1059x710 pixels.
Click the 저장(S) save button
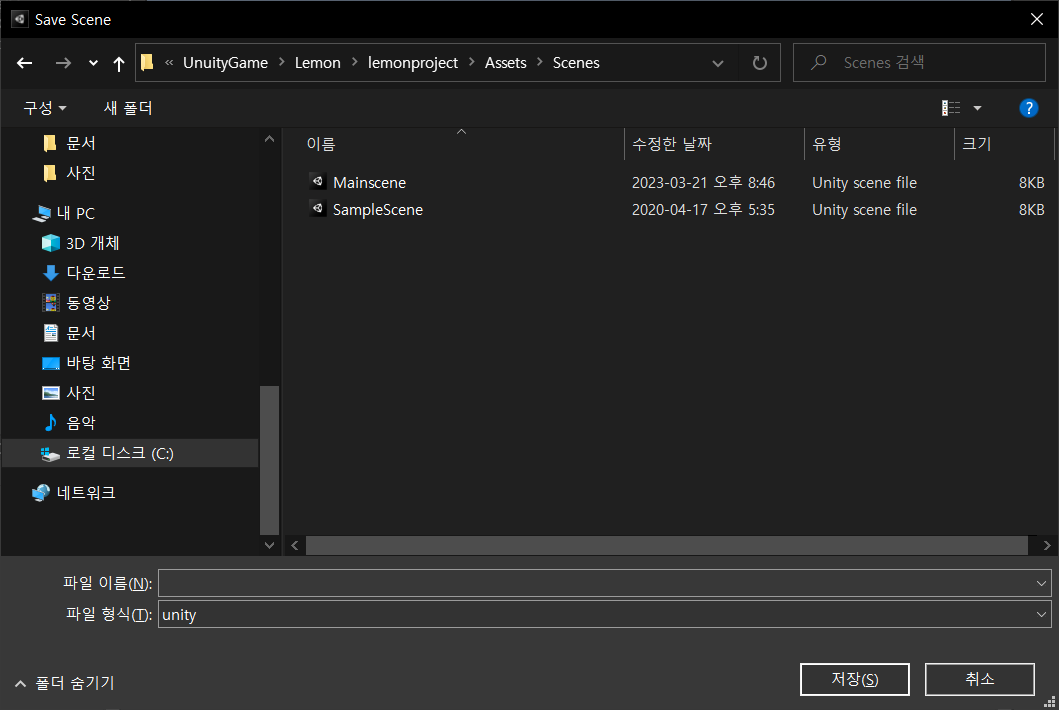(x=854, y=679)
